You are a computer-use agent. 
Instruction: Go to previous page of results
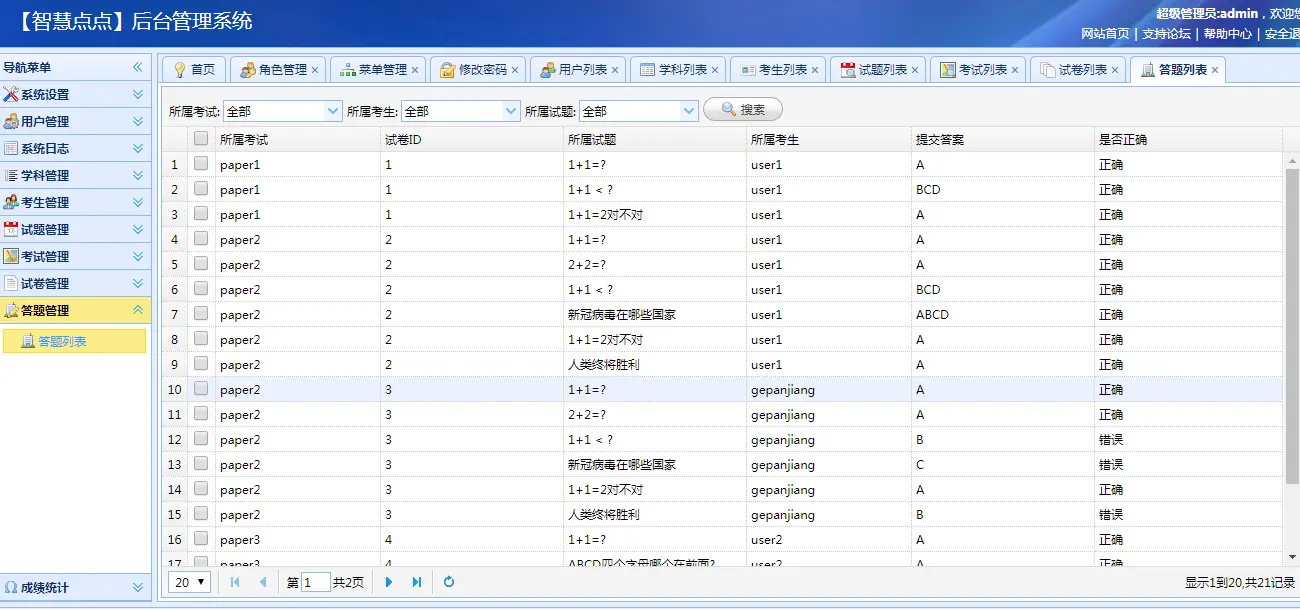click(x=263, y=582)
